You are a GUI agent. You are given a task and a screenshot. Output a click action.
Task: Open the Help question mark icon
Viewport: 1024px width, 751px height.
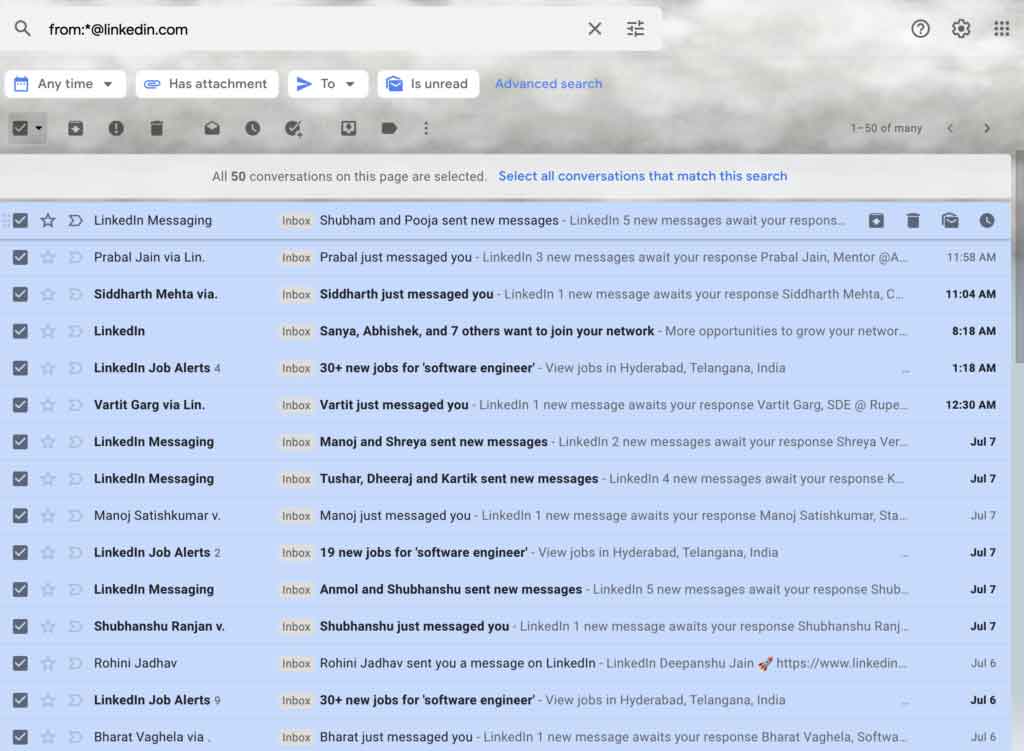(x=920, y=29)
